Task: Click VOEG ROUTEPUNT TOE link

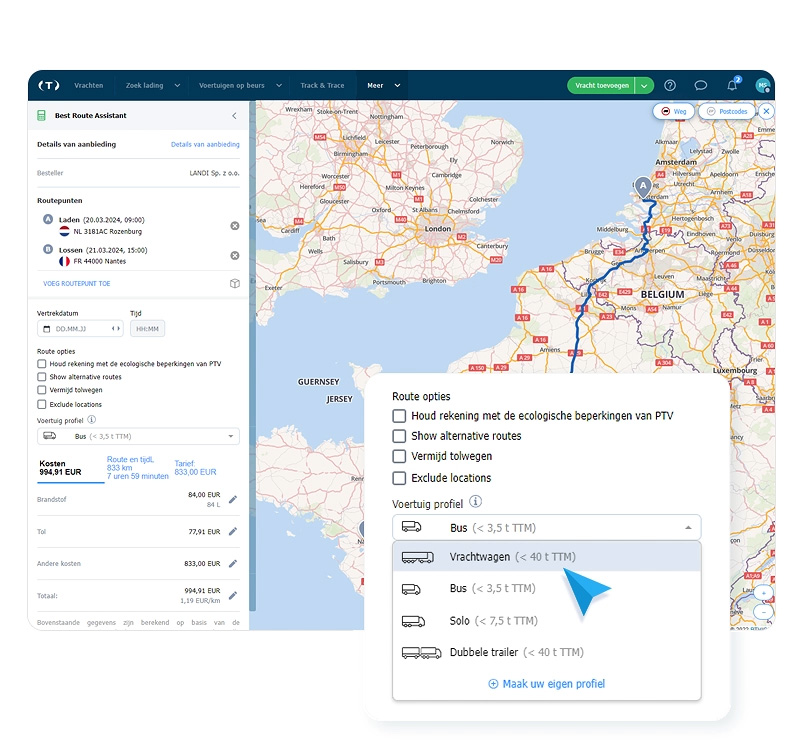Action: [77, 283]
